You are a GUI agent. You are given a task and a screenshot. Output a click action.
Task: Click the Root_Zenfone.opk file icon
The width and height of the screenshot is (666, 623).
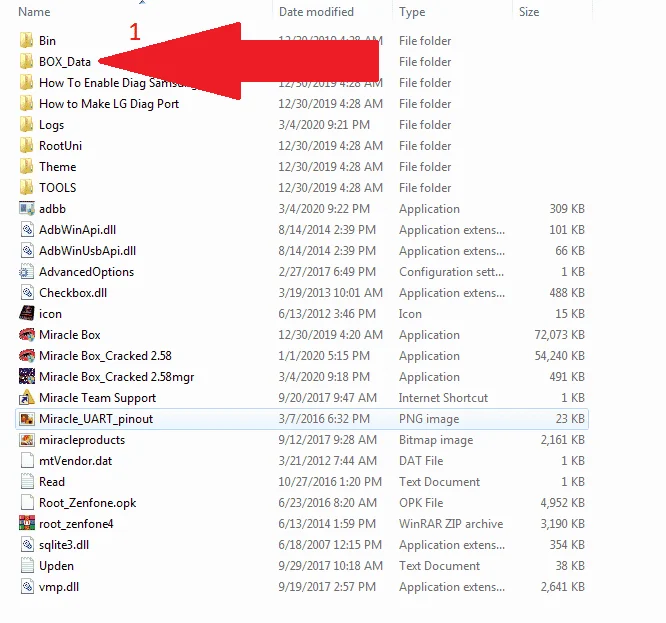click(x=27, y=503)
